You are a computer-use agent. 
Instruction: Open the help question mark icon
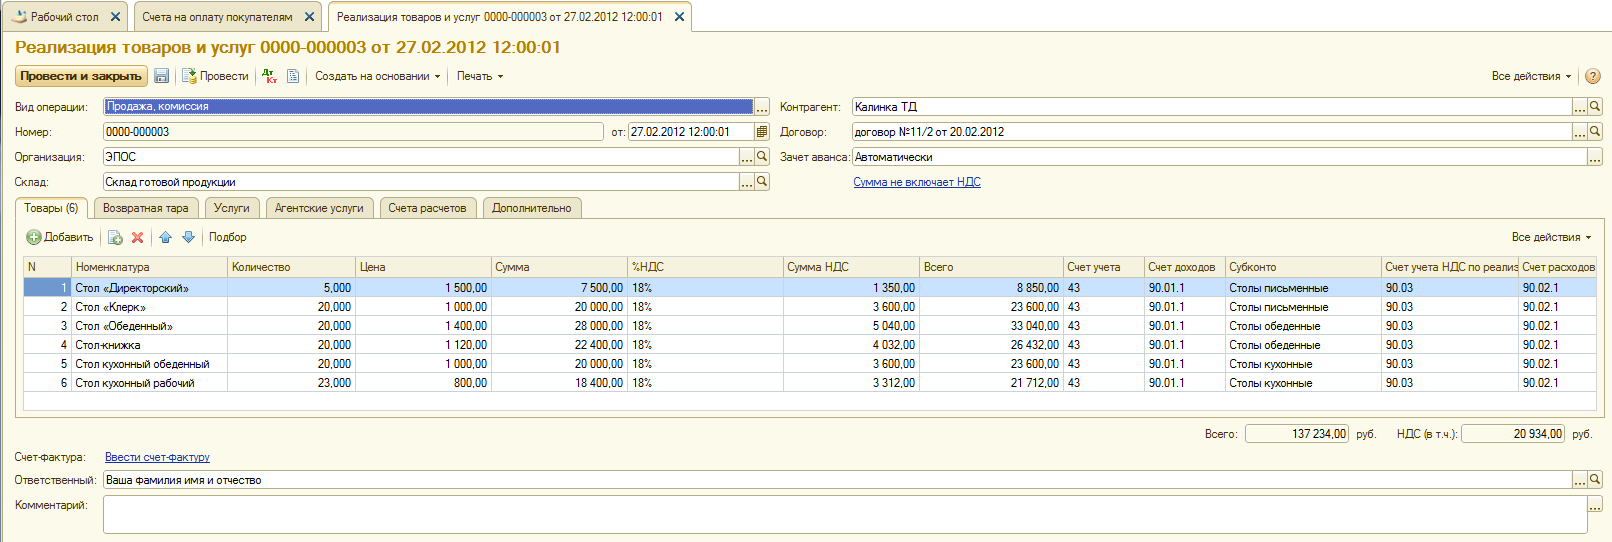pos(1593,76)
